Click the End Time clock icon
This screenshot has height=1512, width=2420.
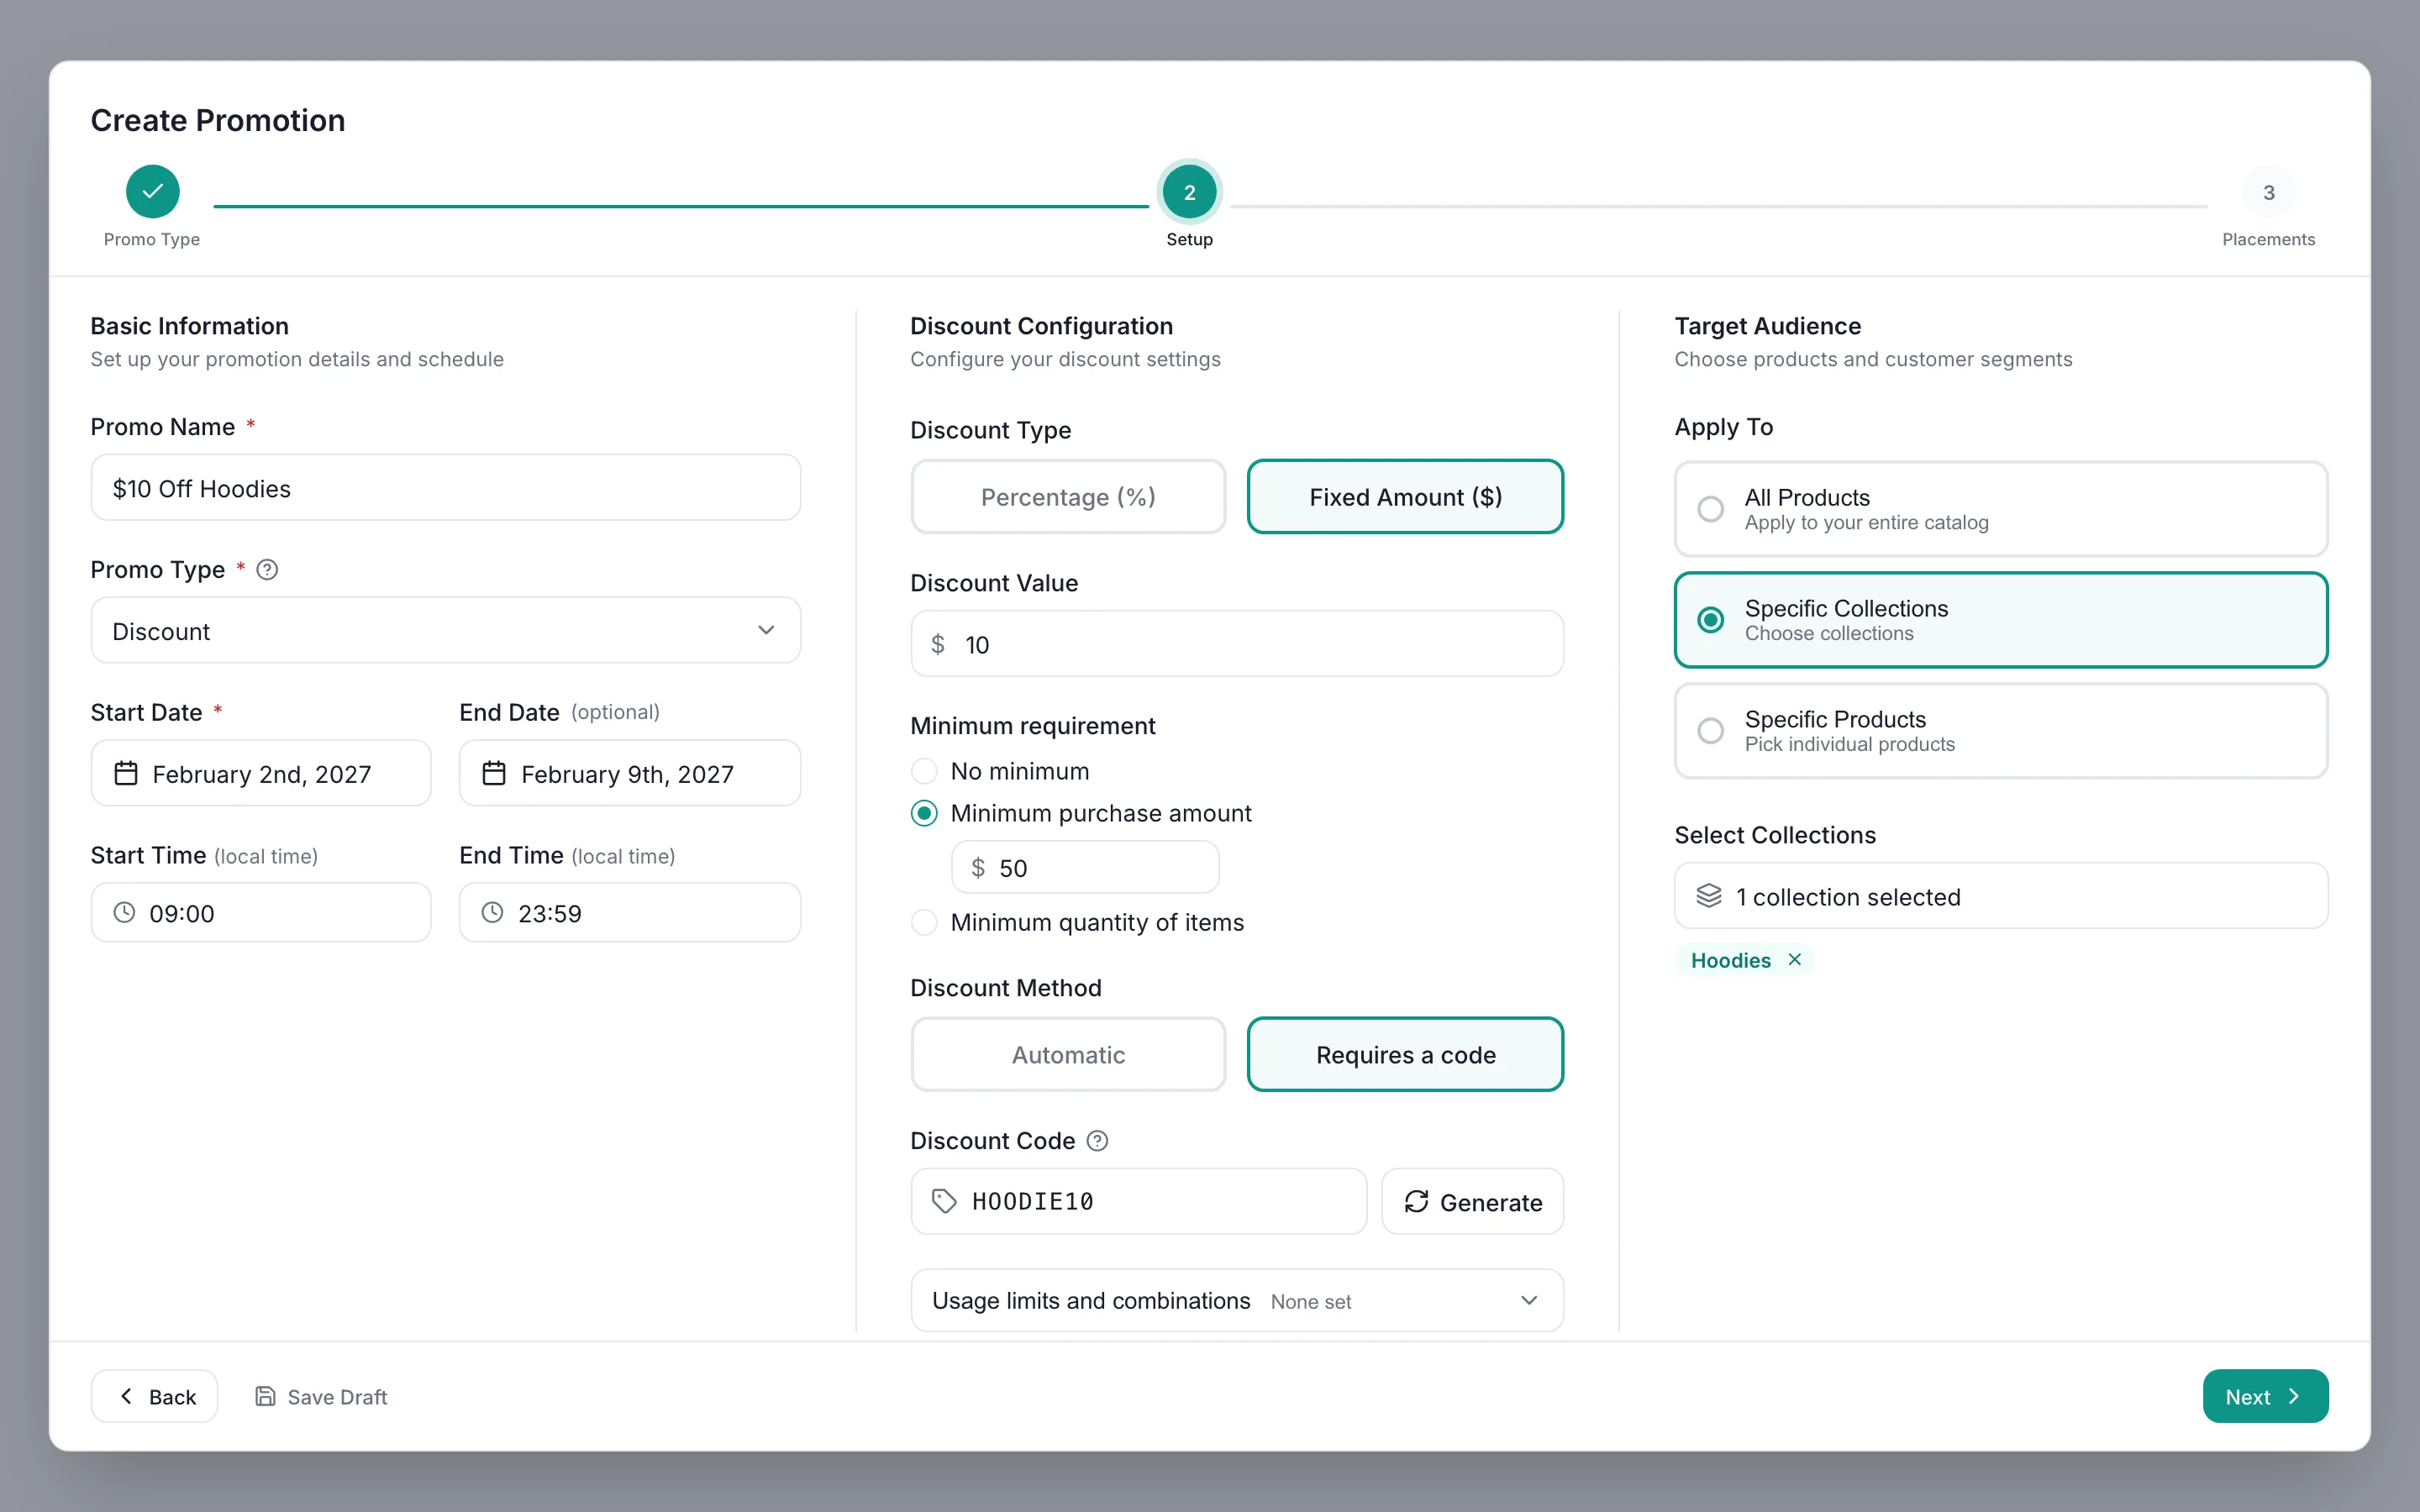click(x=492, y=913)
